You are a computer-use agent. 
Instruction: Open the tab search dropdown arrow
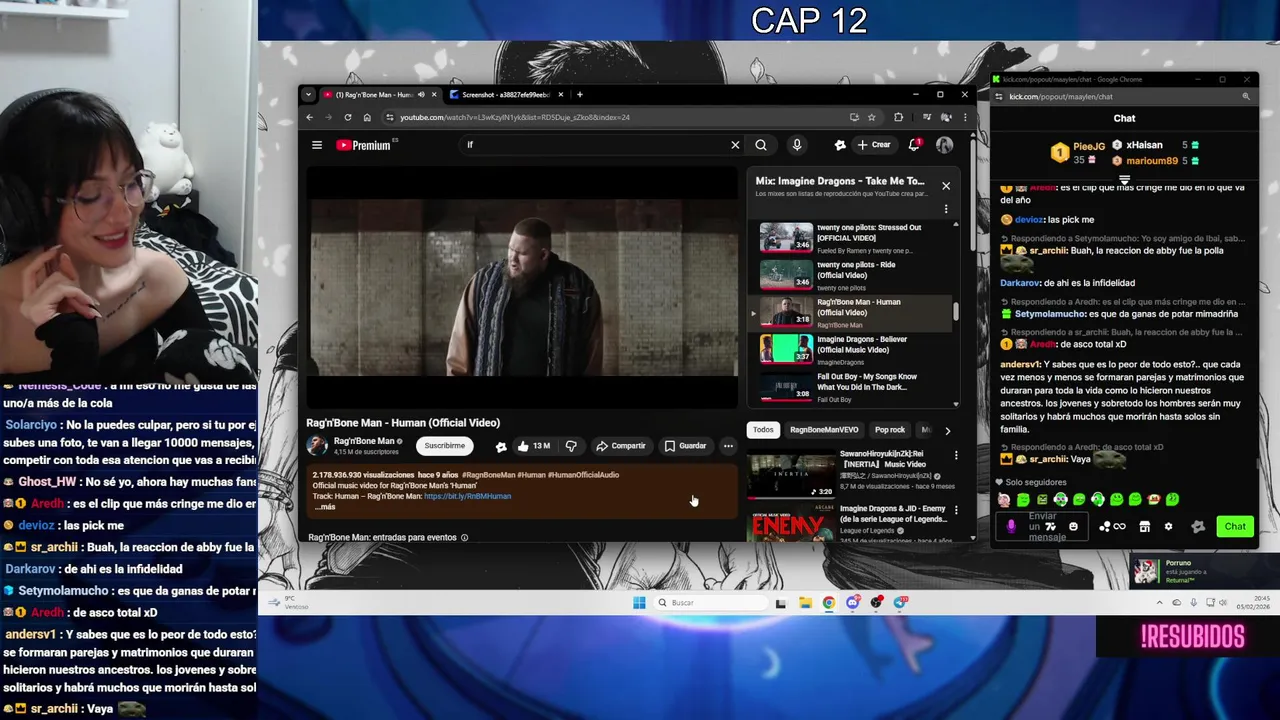(308, 95)
